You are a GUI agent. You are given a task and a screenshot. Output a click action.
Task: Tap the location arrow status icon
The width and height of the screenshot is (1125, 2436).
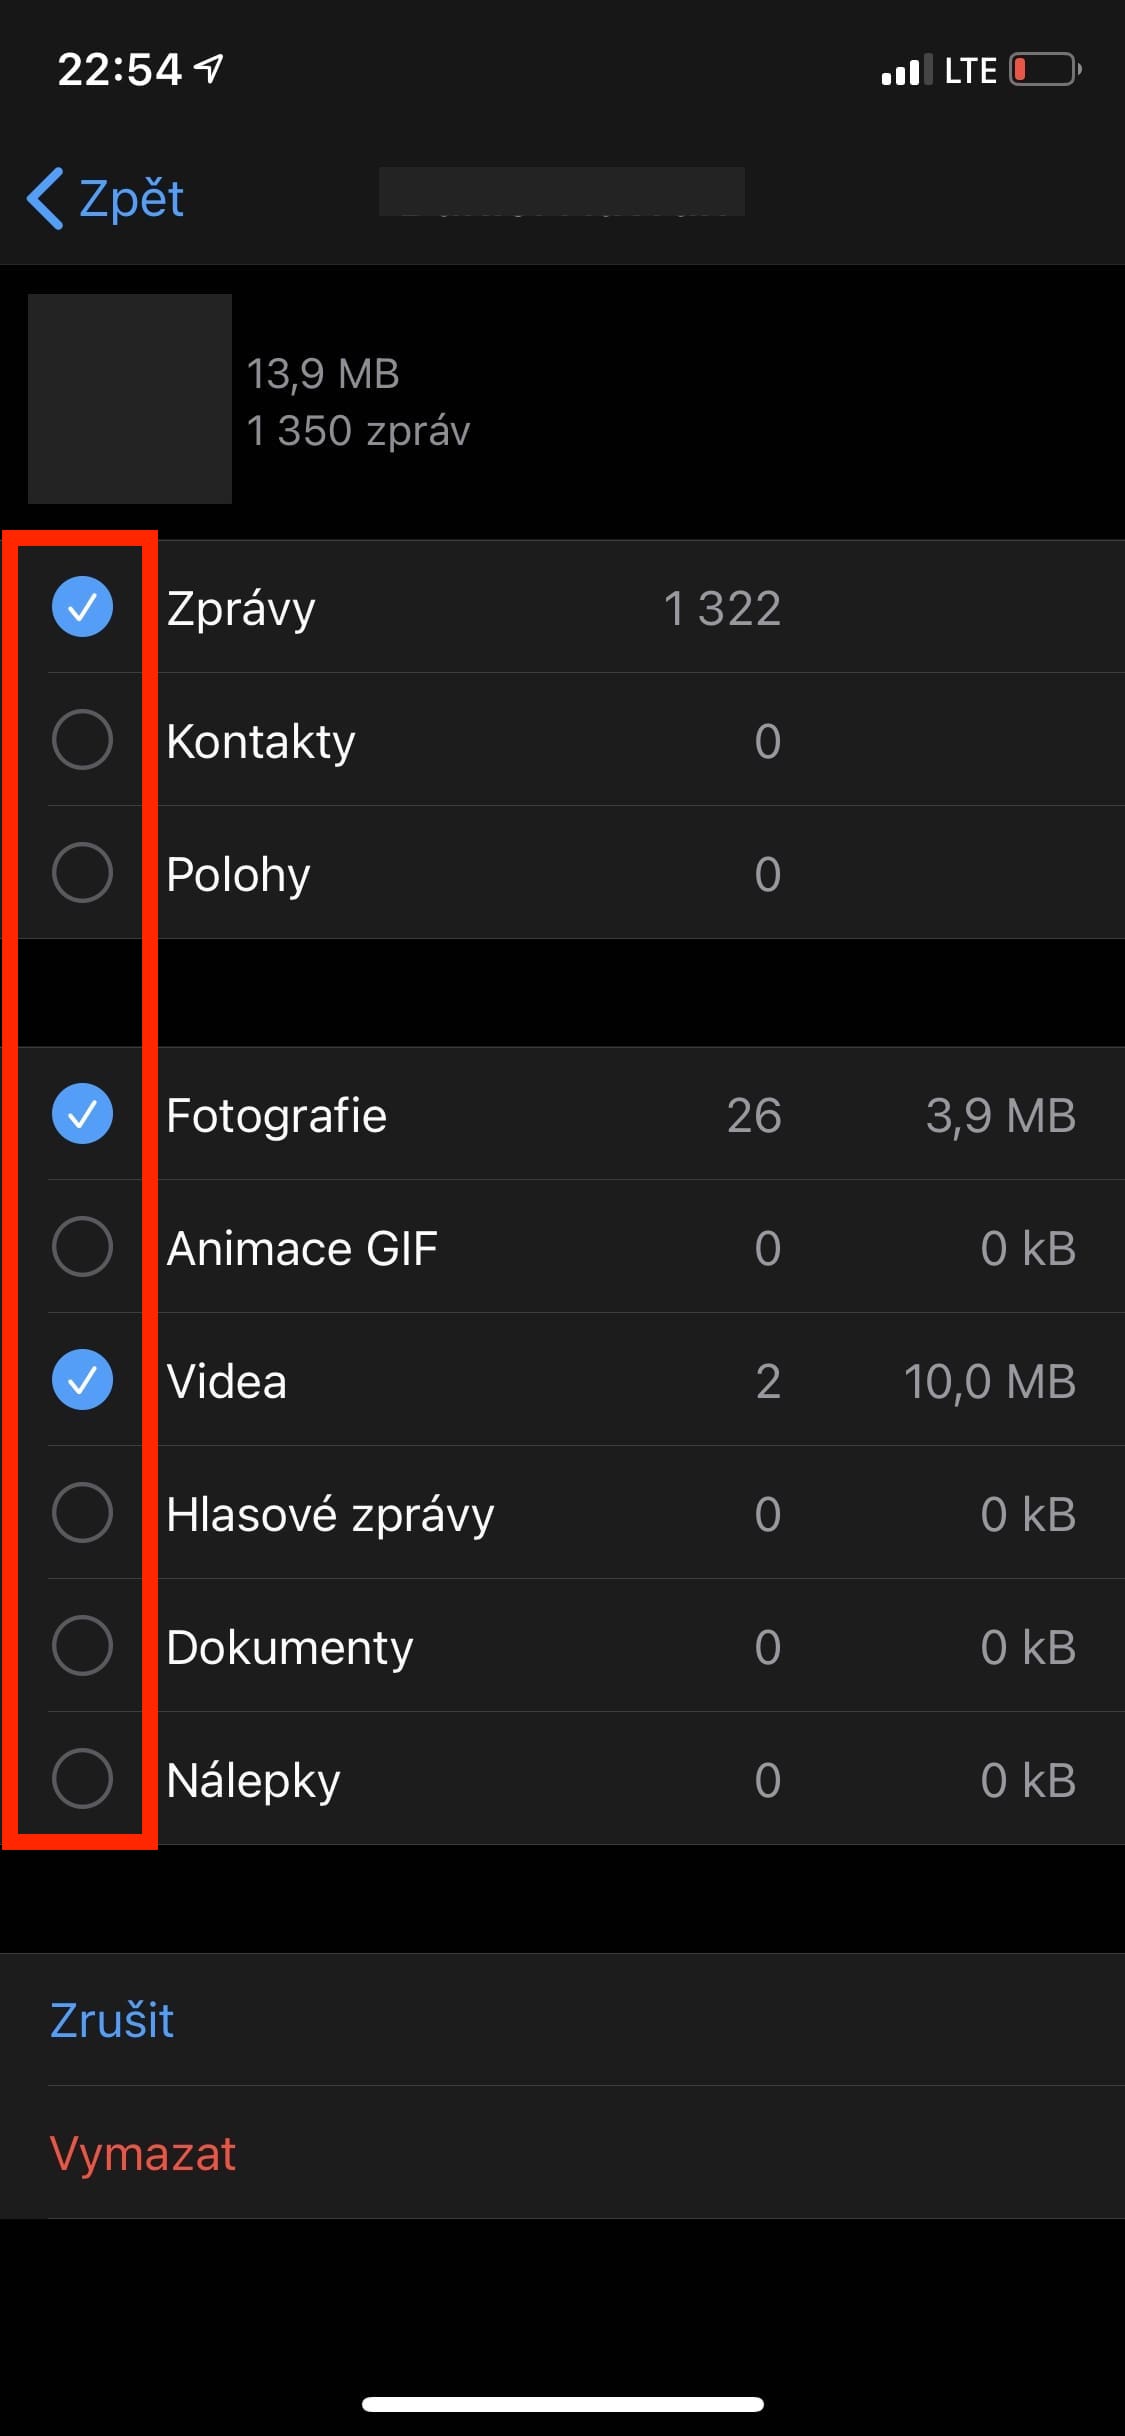pos(209,68)
